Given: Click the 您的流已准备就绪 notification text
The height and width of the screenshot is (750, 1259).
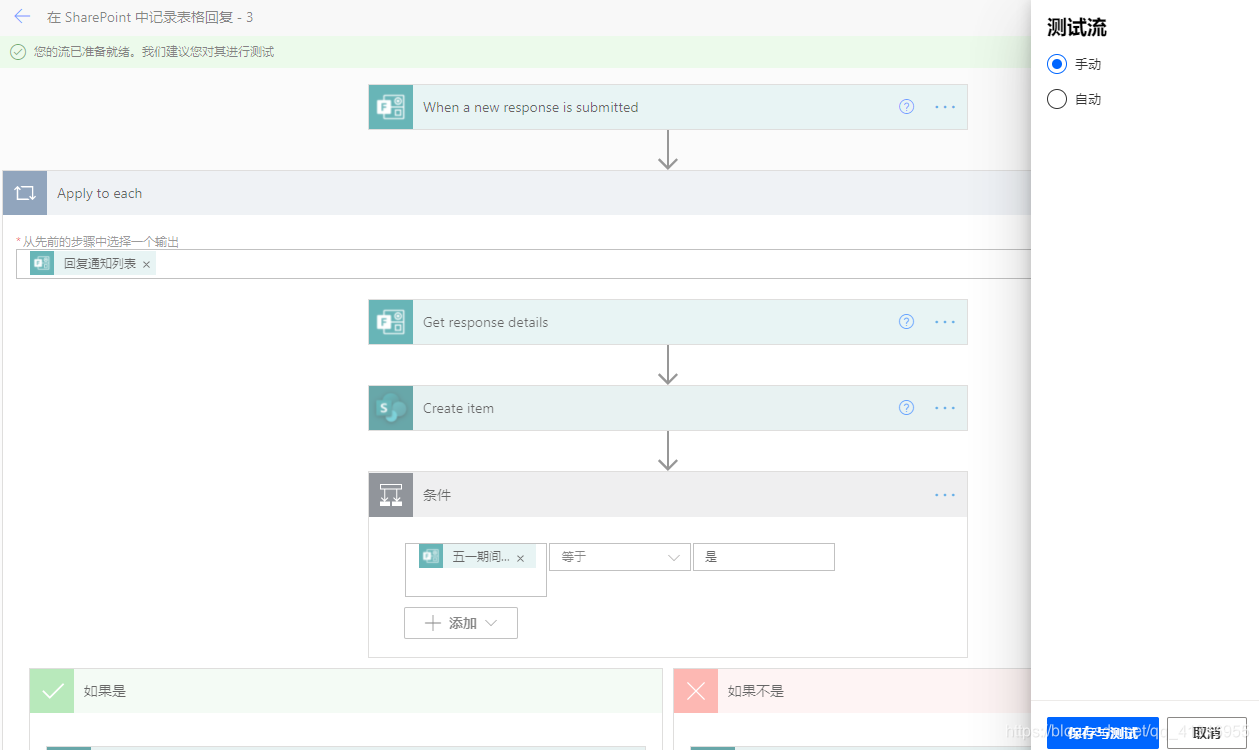Looking at the screenshot, I should pyautogui.click(x=154, y=52).
